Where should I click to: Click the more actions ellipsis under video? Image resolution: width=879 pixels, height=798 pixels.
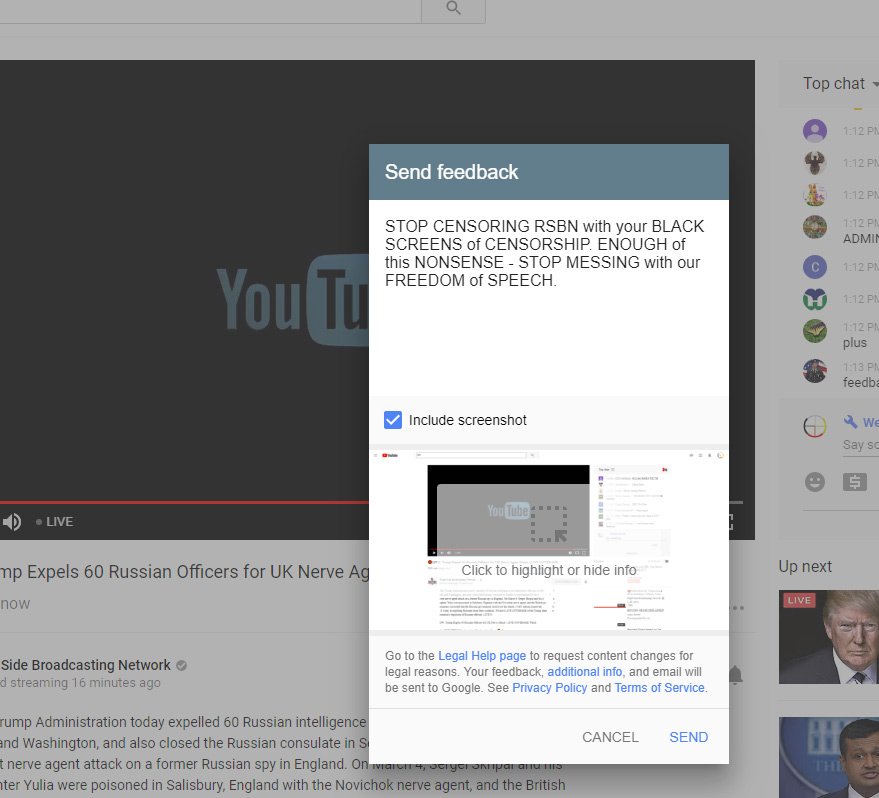pos(738,607)
